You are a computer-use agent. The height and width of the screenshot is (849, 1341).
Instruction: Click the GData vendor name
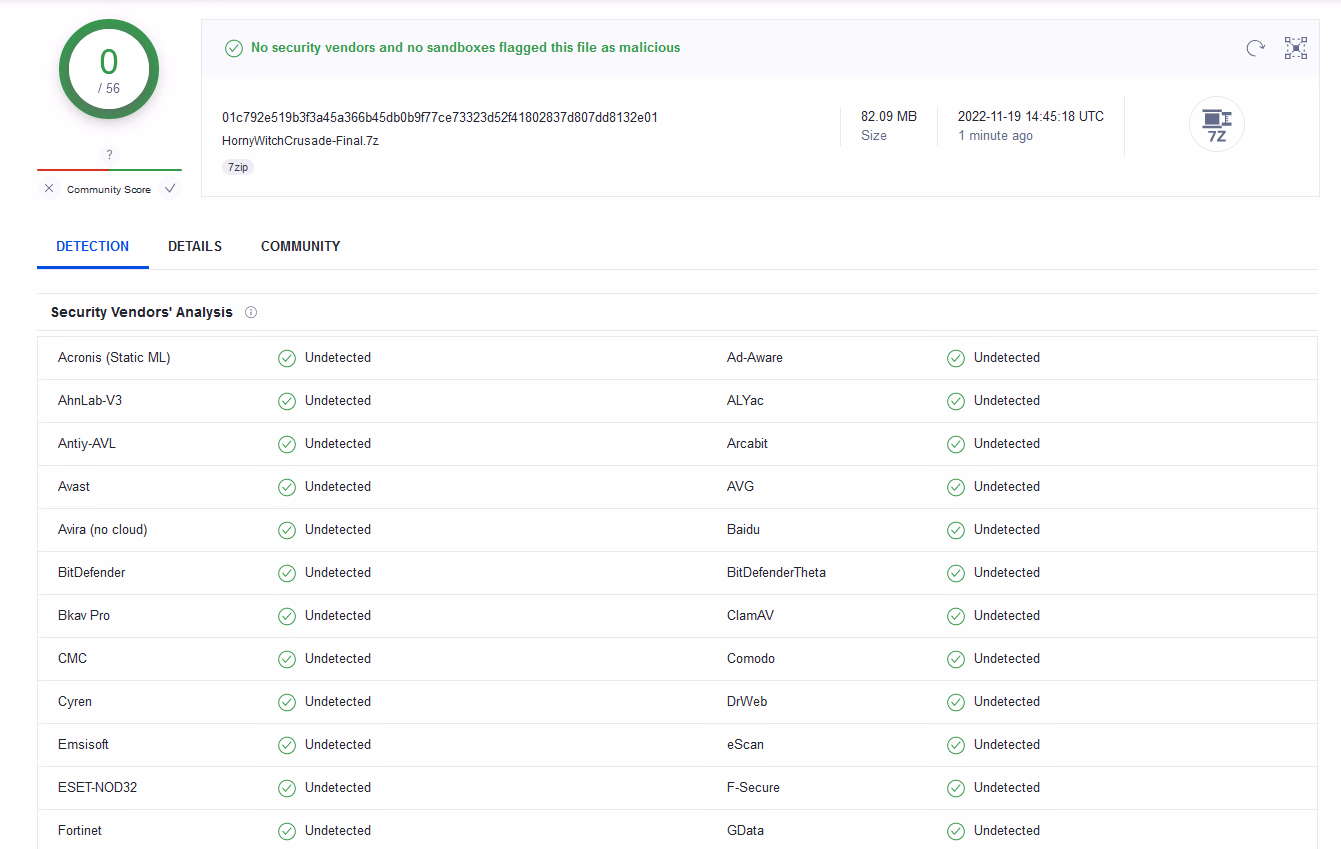pos(746,831)
